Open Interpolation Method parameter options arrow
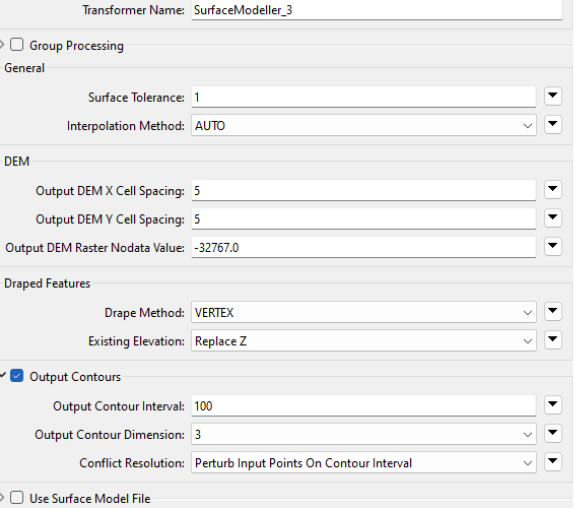The width and height of the screenshot is (575, 508). (x=553, y=125)
